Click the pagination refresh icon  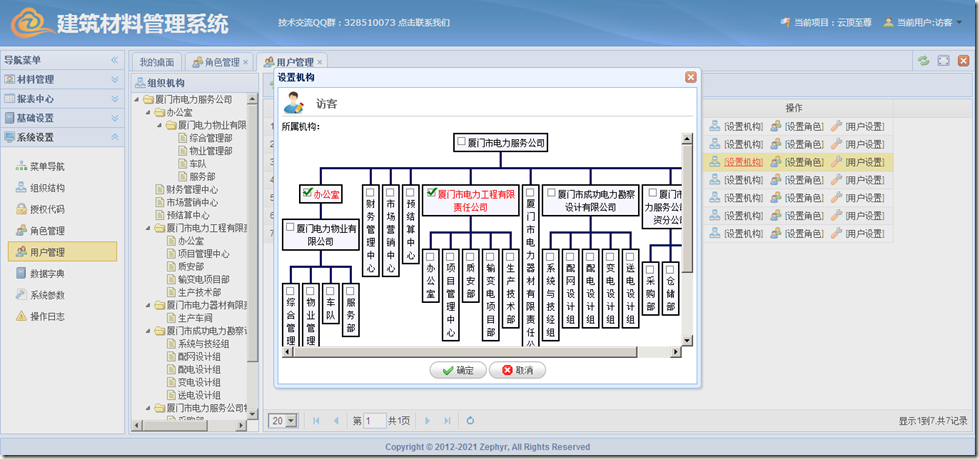(470, 421)
